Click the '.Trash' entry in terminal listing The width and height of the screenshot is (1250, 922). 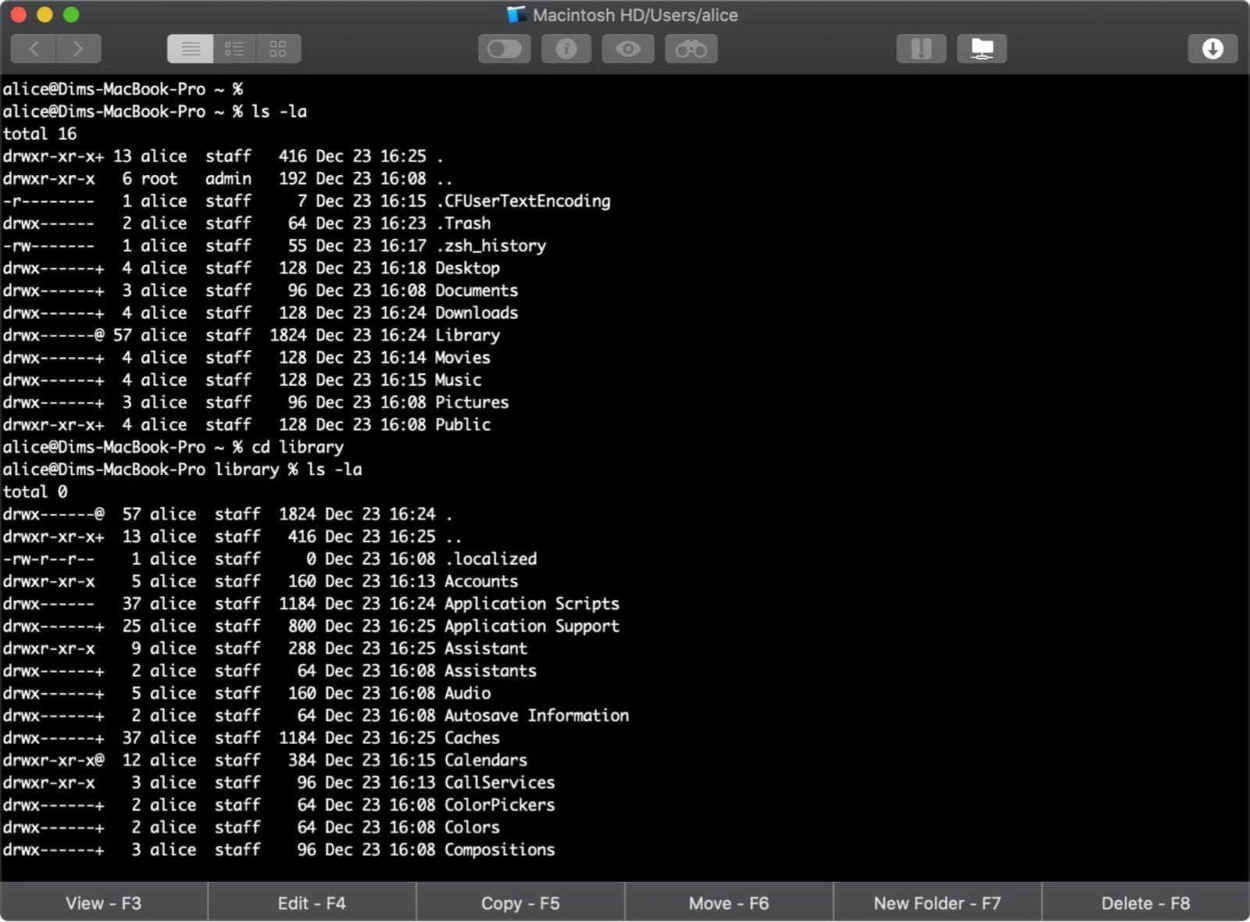pyautogui.click(x=463, y=223)
